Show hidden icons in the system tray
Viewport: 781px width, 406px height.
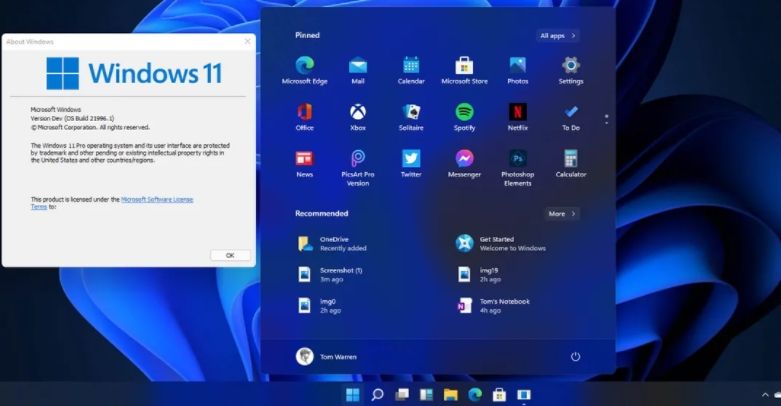(765, 395)
